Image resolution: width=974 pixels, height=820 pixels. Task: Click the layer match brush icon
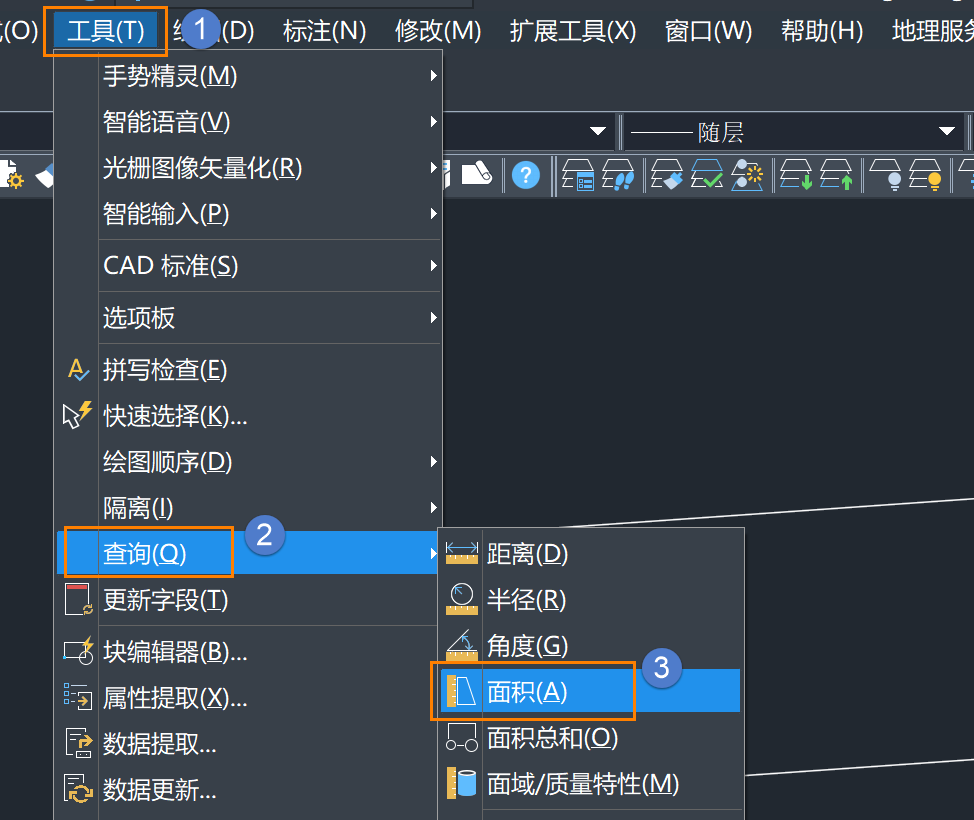coord(667,175)
